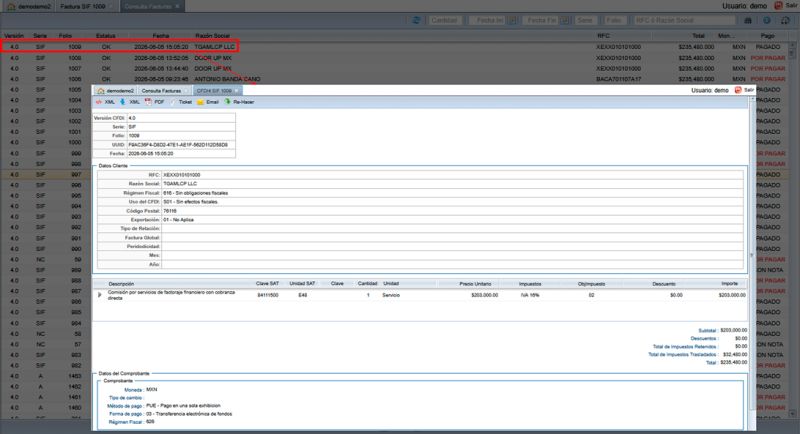Select the ANTONIO BANDA CANO invoice row
The width and height of the screenshot is (800, 434).
coord(396,79)
